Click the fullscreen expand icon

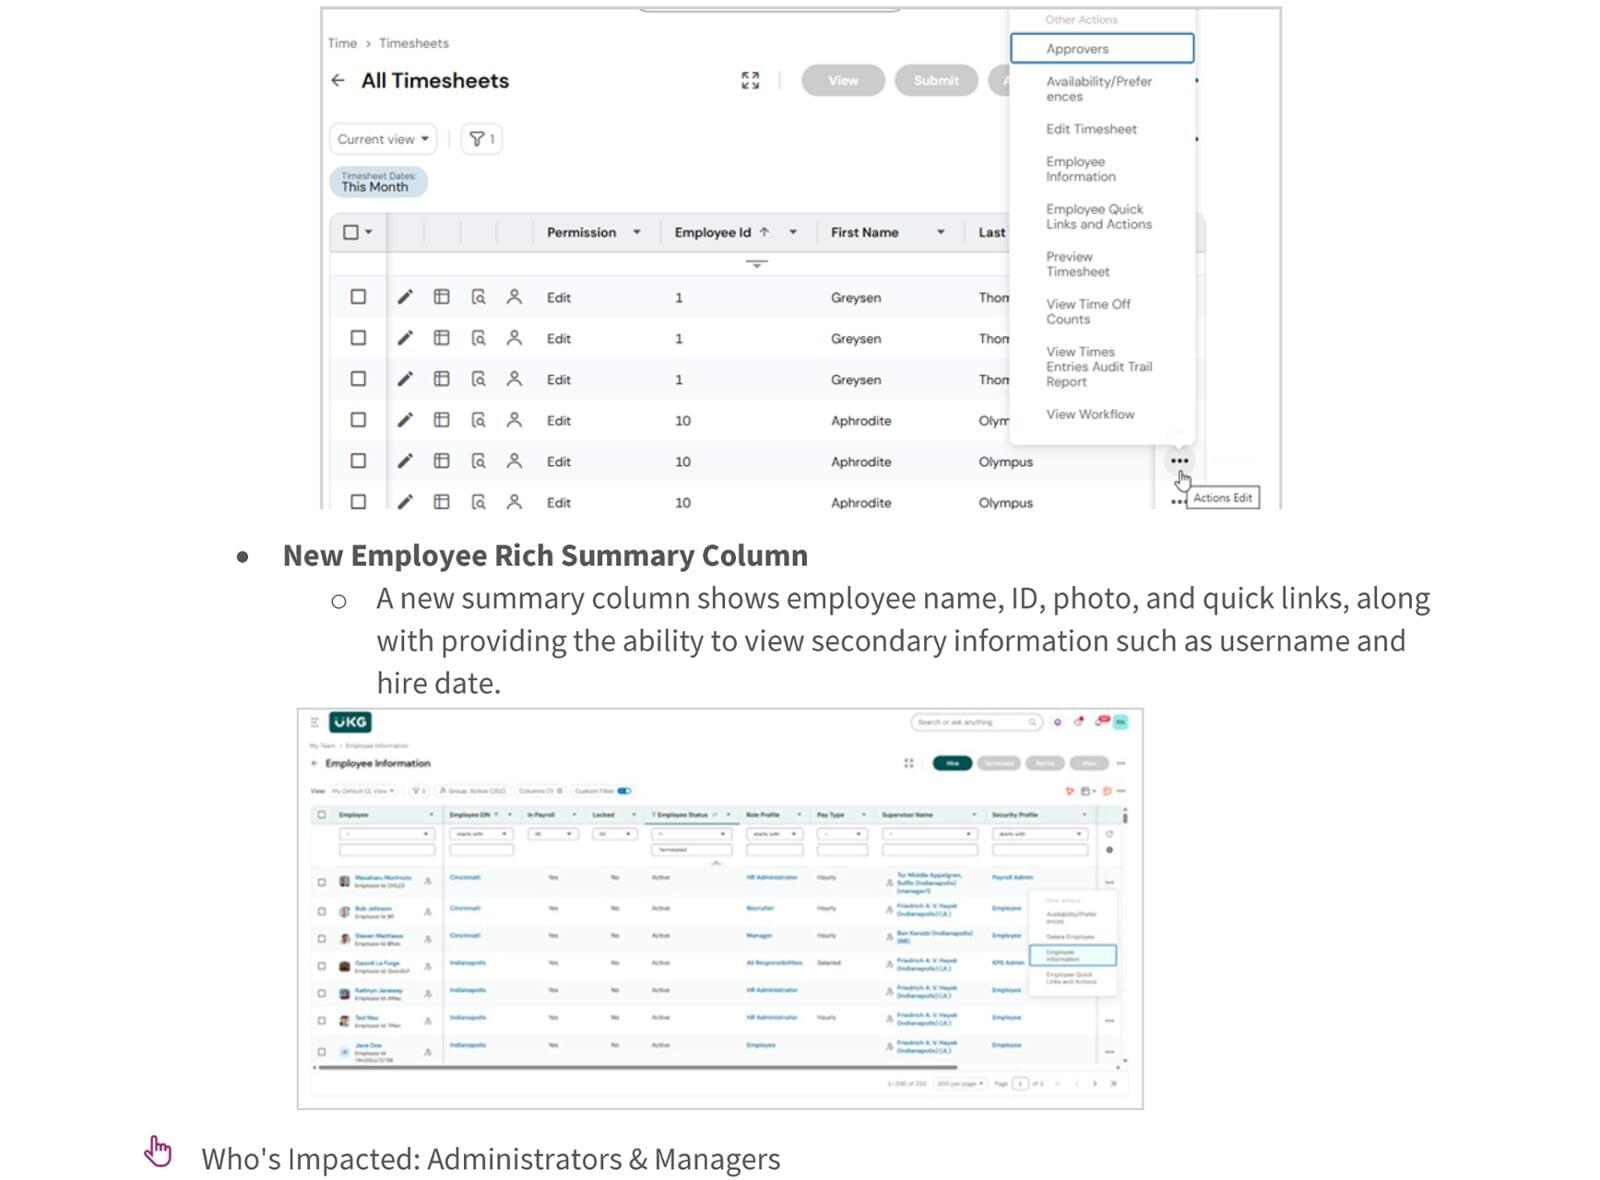coord(750,80)
